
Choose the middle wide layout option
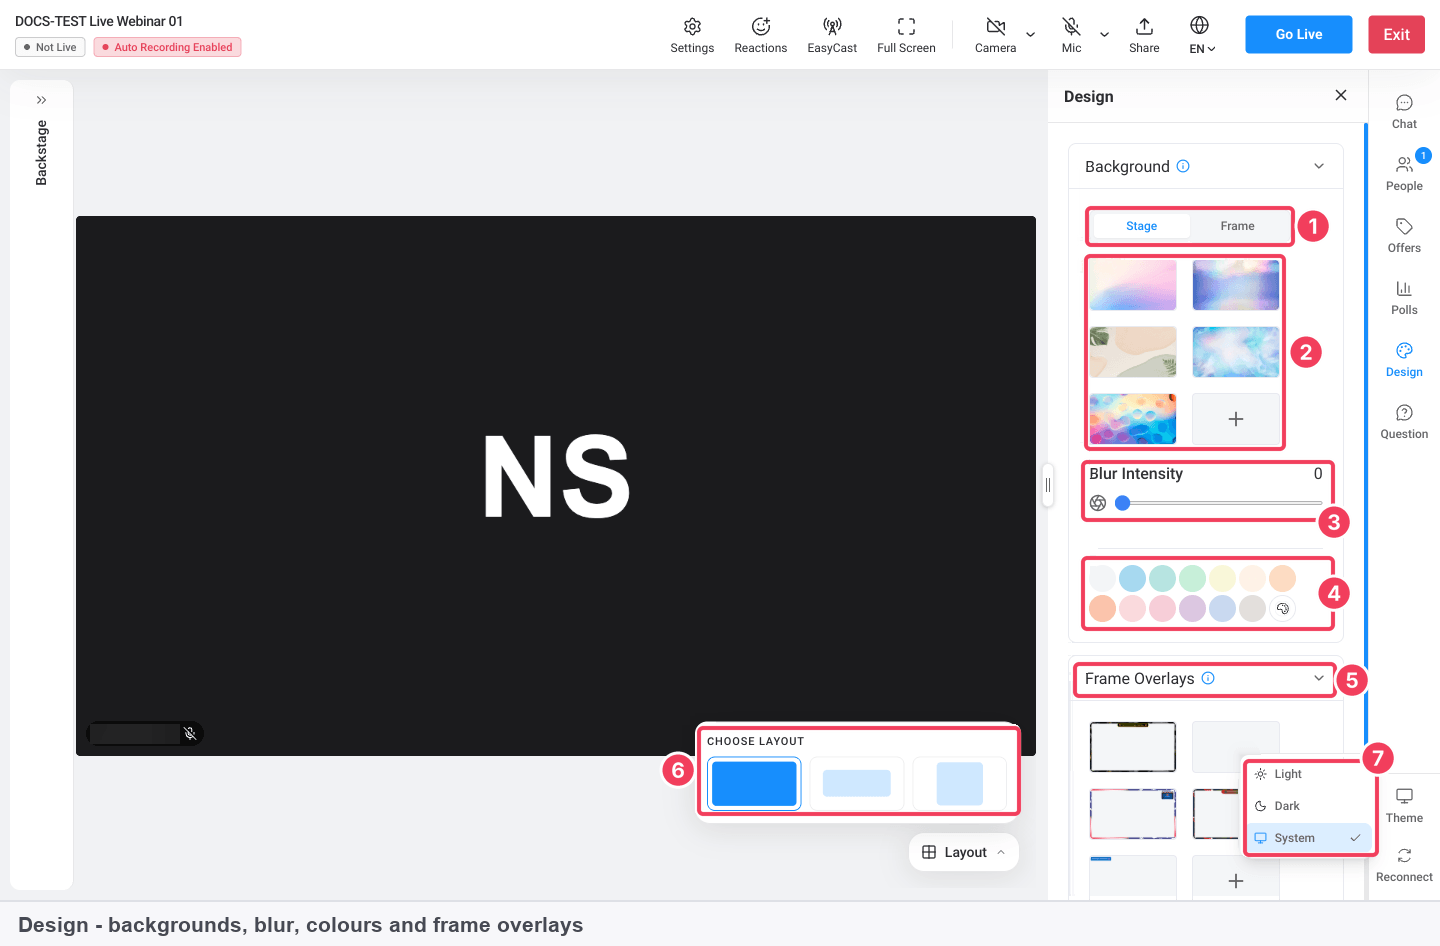coord(856,783)
